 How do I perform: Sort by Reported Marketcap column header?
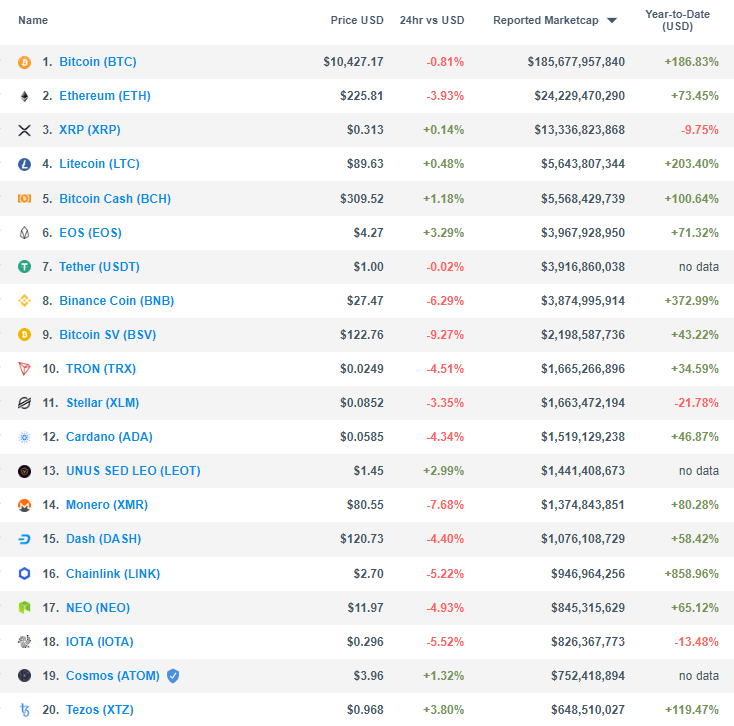coord(546,21)
